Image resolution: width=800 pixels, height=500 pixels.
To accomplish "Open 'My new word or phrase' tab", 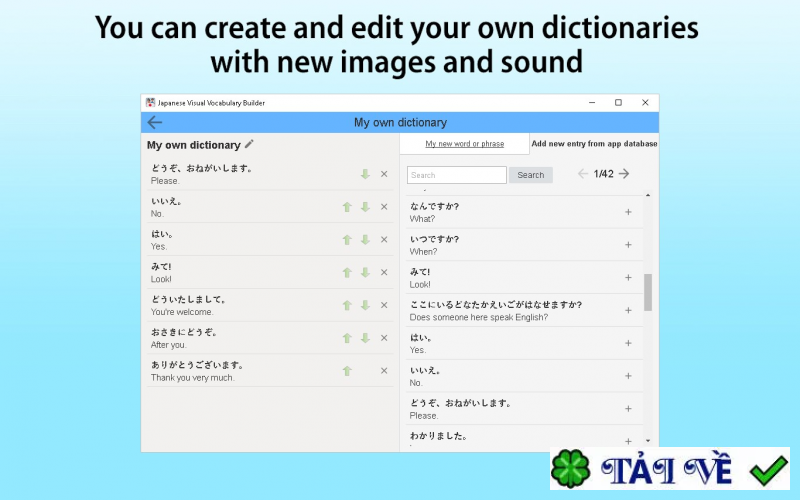I will [x=464, y=144].
